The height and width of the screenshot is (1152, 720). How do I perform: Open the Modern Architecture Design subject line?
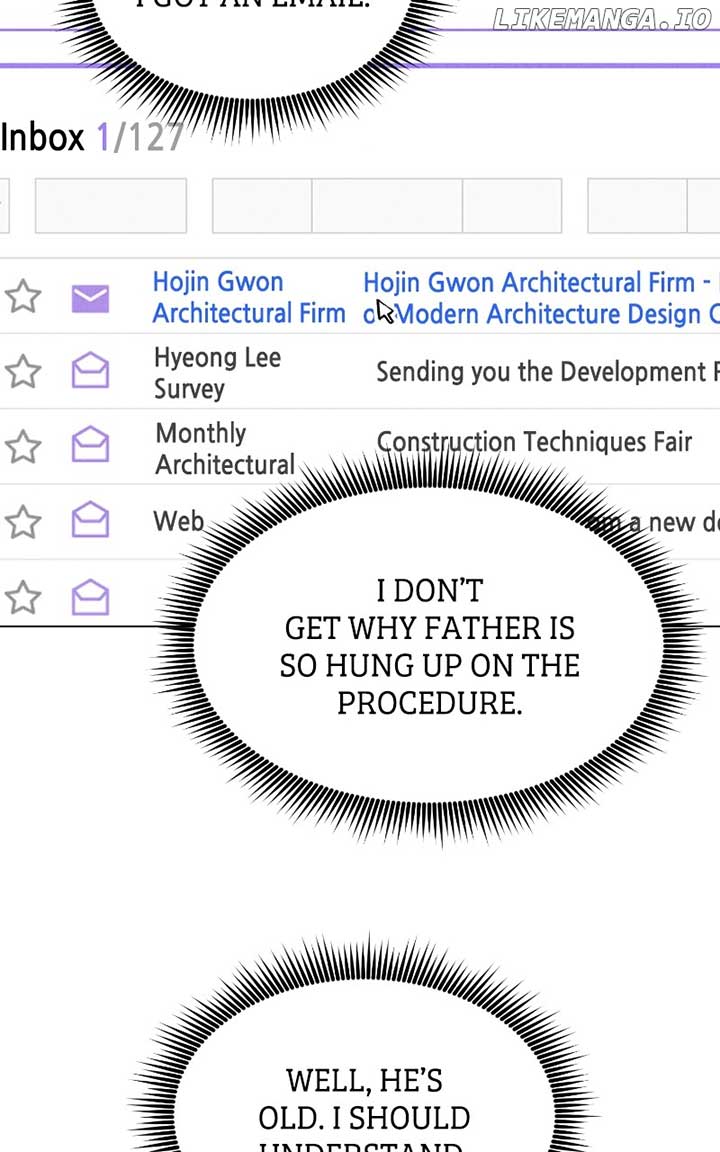pos(540,298)
